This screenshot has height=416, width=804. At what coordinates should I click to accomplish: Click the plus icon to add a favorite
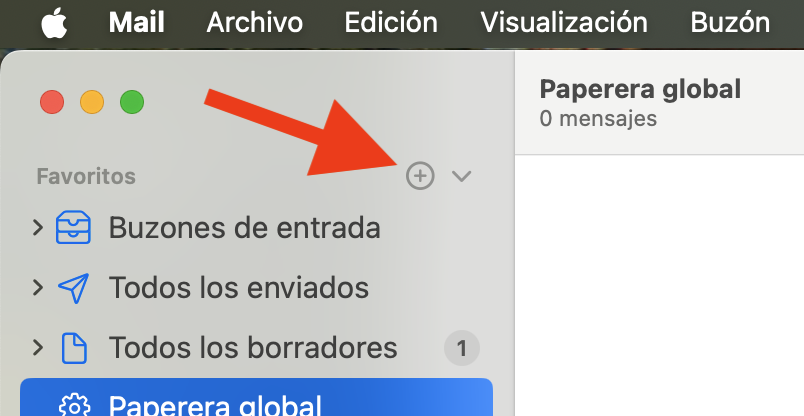coord(420,176)
